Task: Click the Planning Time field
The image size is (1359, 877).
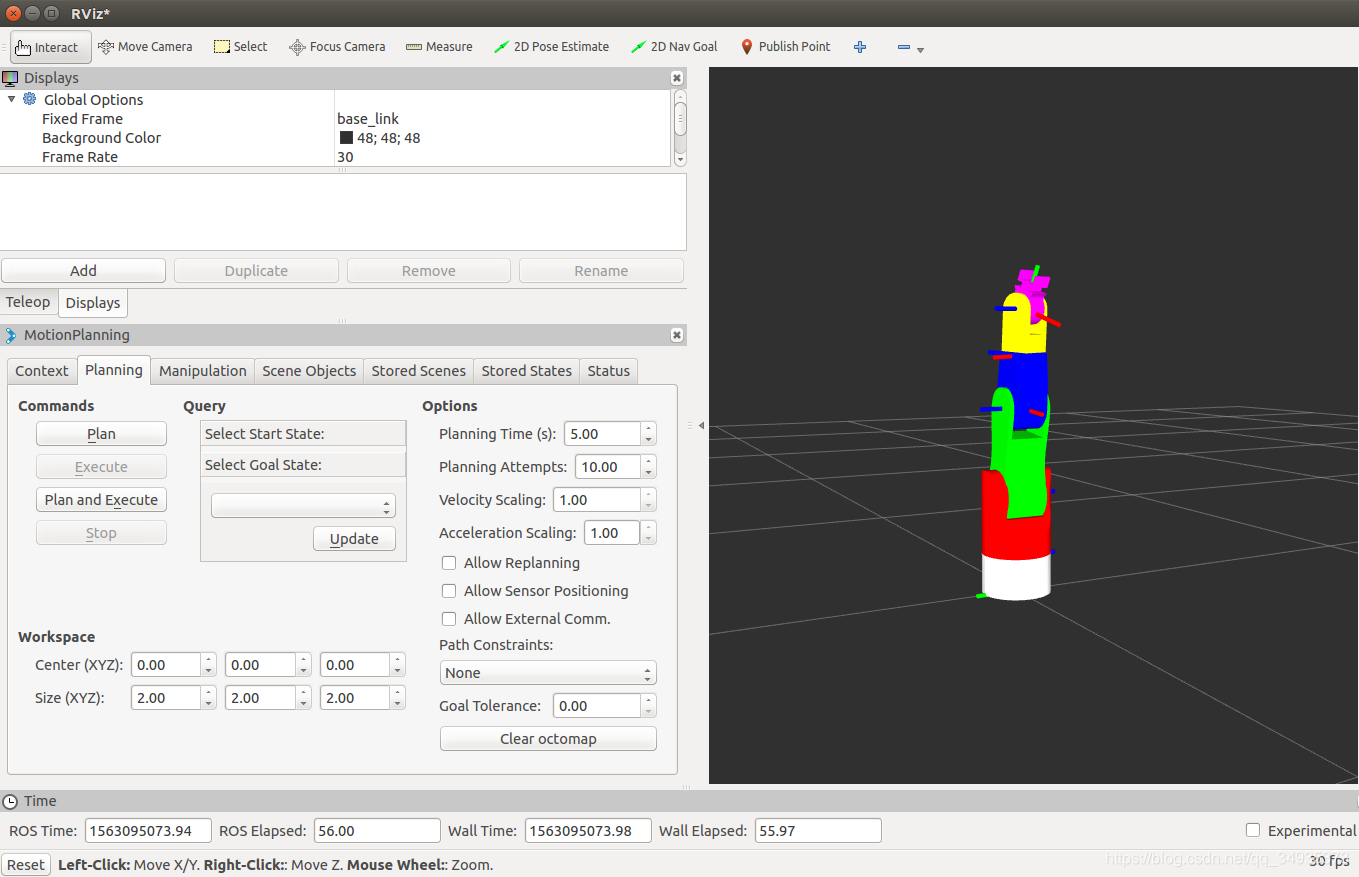Action: (602, 434)
